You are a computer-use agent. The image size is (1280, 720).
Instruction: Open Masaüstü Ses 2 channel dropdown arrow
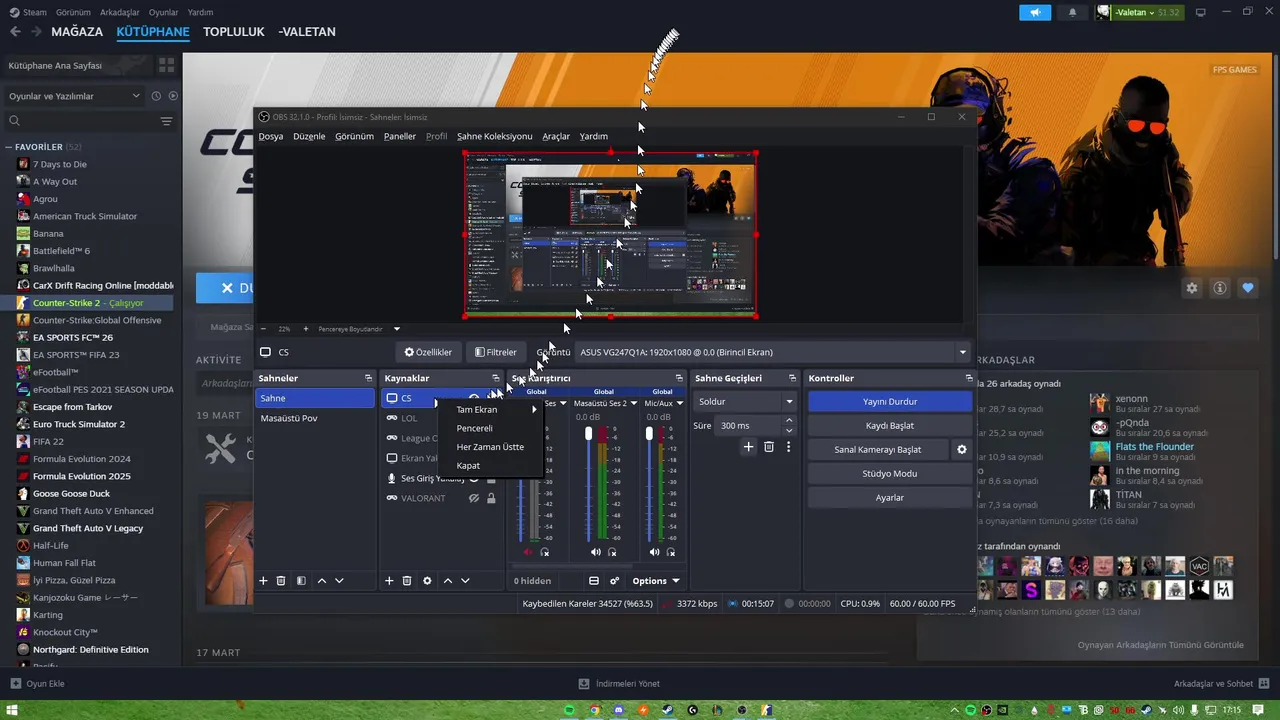[633, 403]
